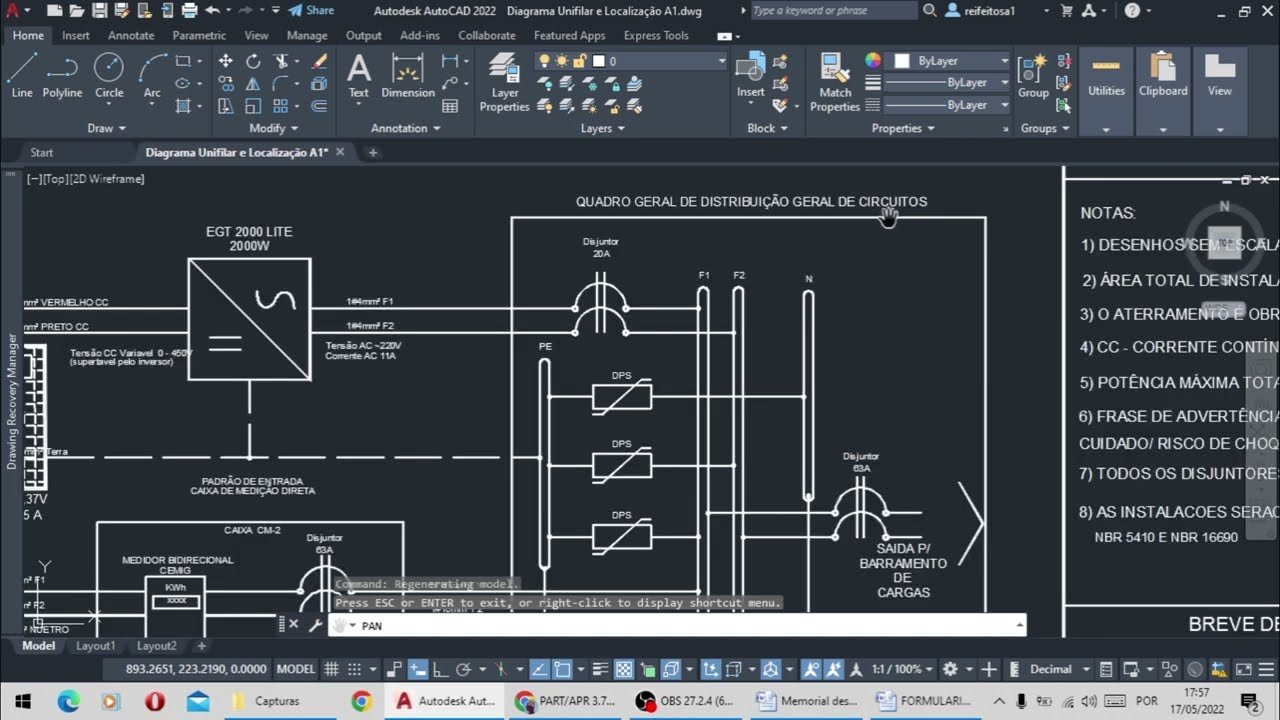Select the Hatch tool in Draw panel
This screenshot has width=1280, height=720.
tap(183, 106)
